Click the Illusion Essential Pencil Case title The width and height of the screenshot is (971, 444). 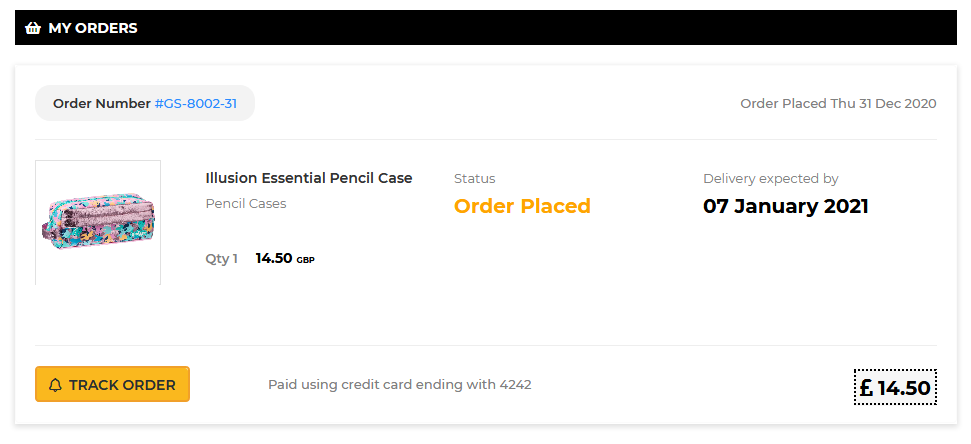click(308, 178)
